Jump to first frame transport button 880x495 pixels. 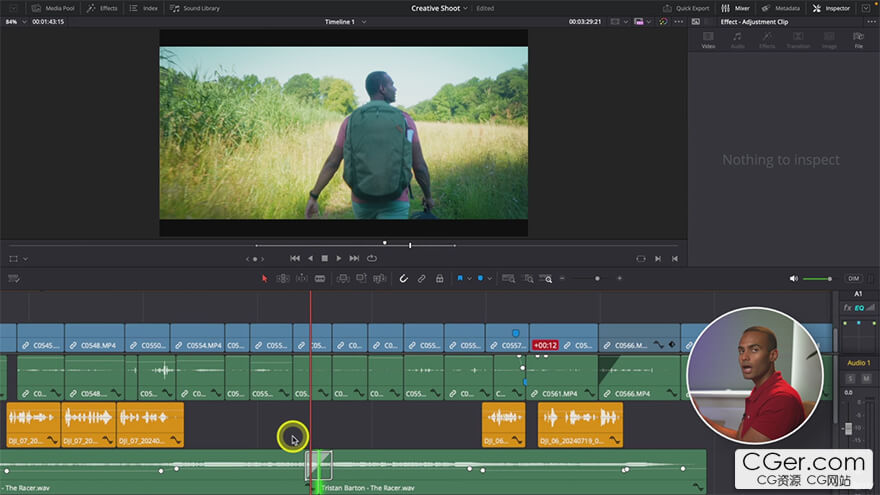(295, 258)
